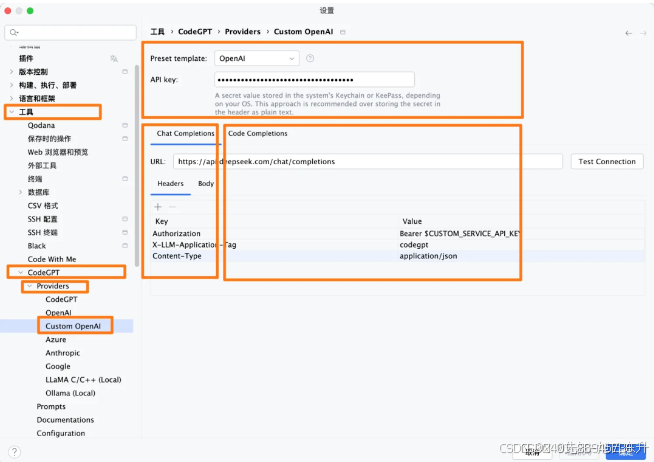Select LLaMA C/C++ (Local) provider
654x462 pixels.
coord(83,379)
